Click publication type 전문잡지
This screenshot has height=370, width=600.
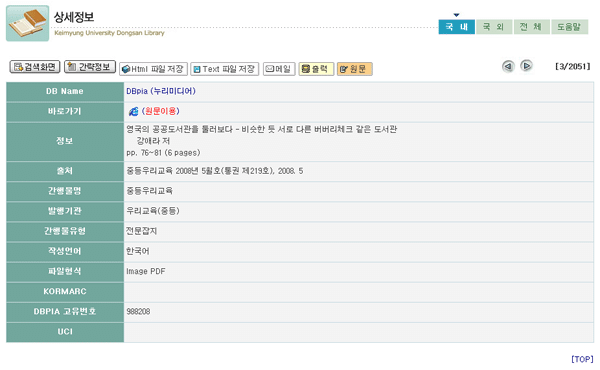click(x=142, y=231)
